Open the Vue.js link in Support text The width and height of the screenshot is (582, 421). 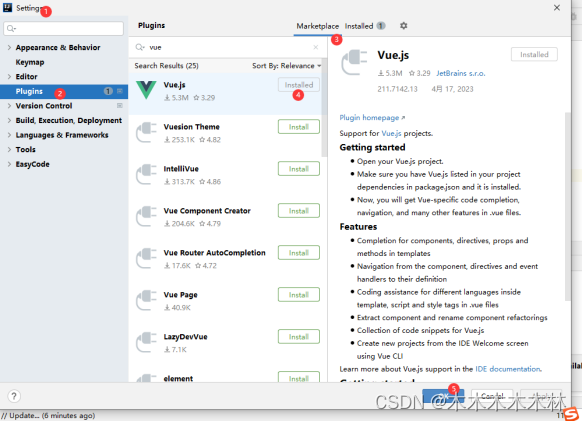pos(391,133)
